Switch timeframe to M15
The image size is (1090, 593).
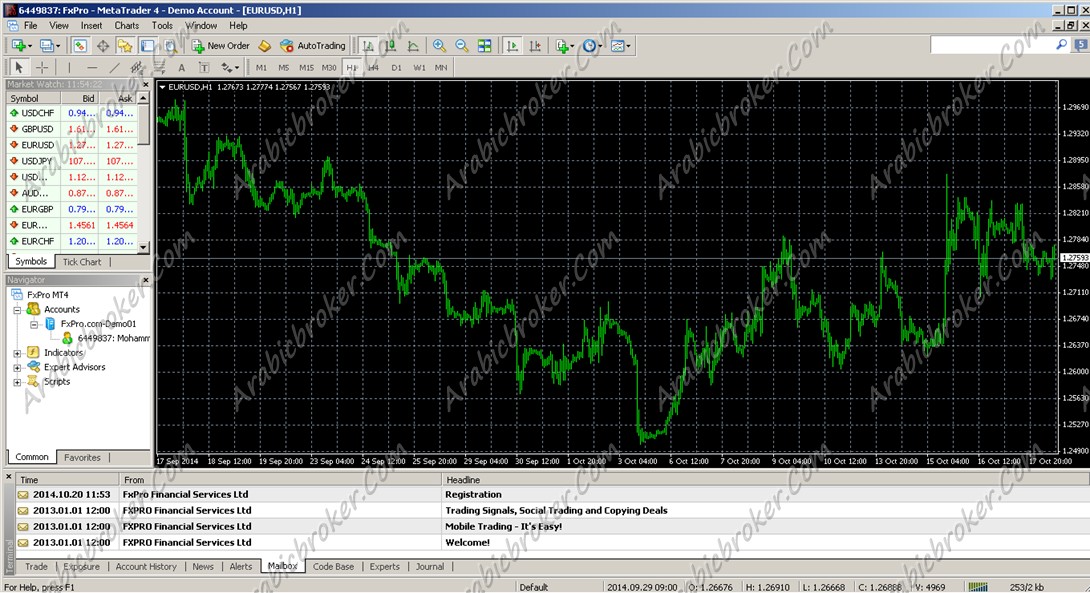point(306,67)
